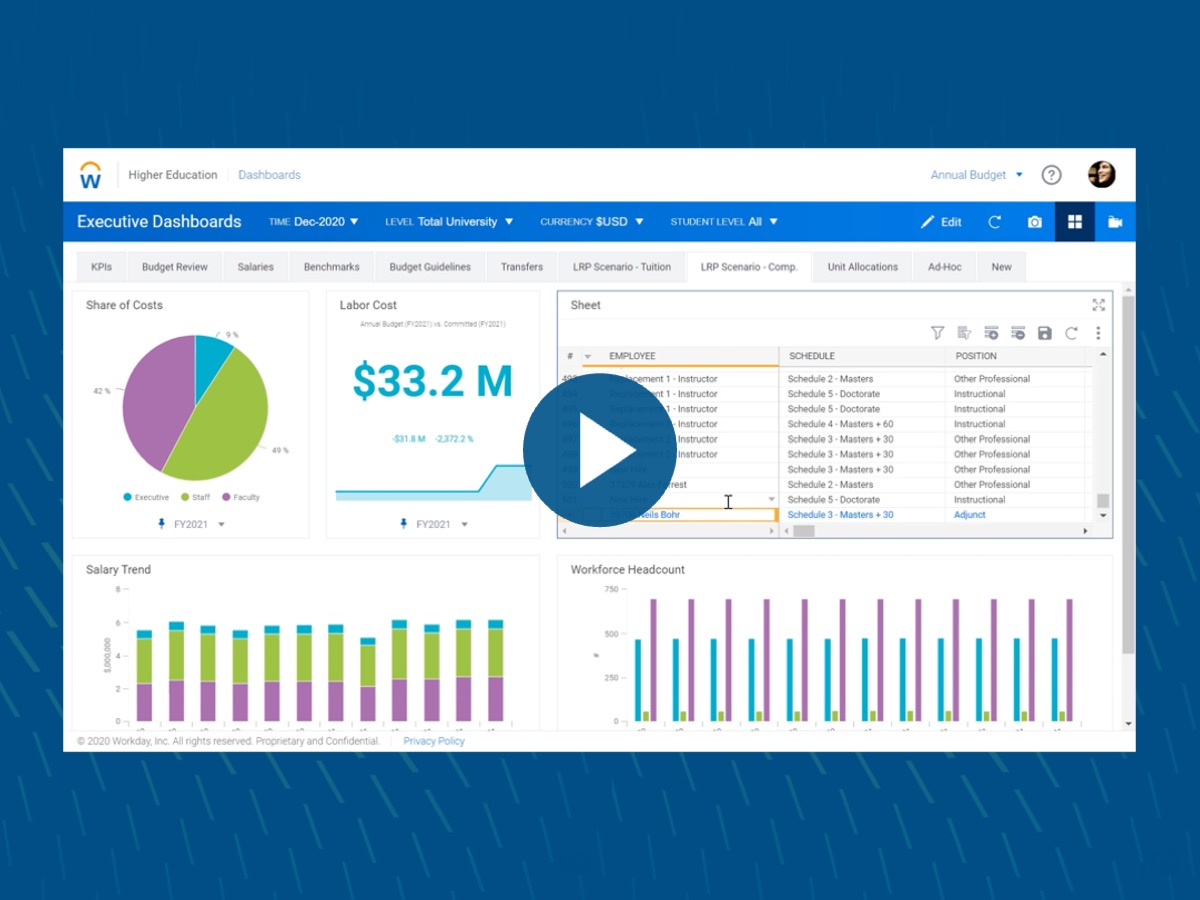This screenshot has width=1200, height=900.
Task: Change the STUDENT LEVEL All dropdown
Action: [x=723, y=221]
